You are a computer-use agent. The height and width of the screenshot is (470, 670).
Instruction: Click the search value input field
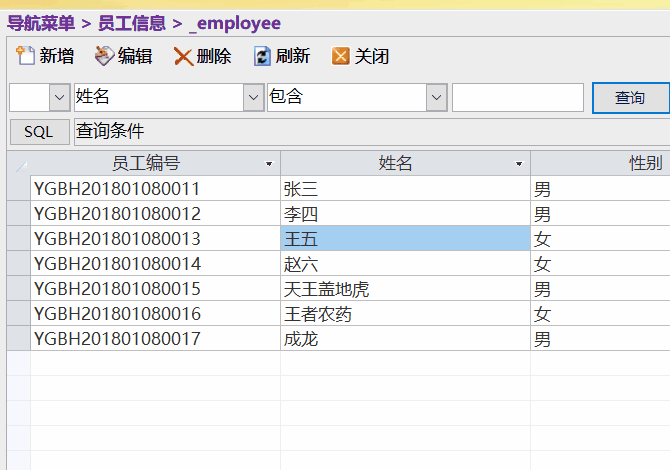click(518, 97)
